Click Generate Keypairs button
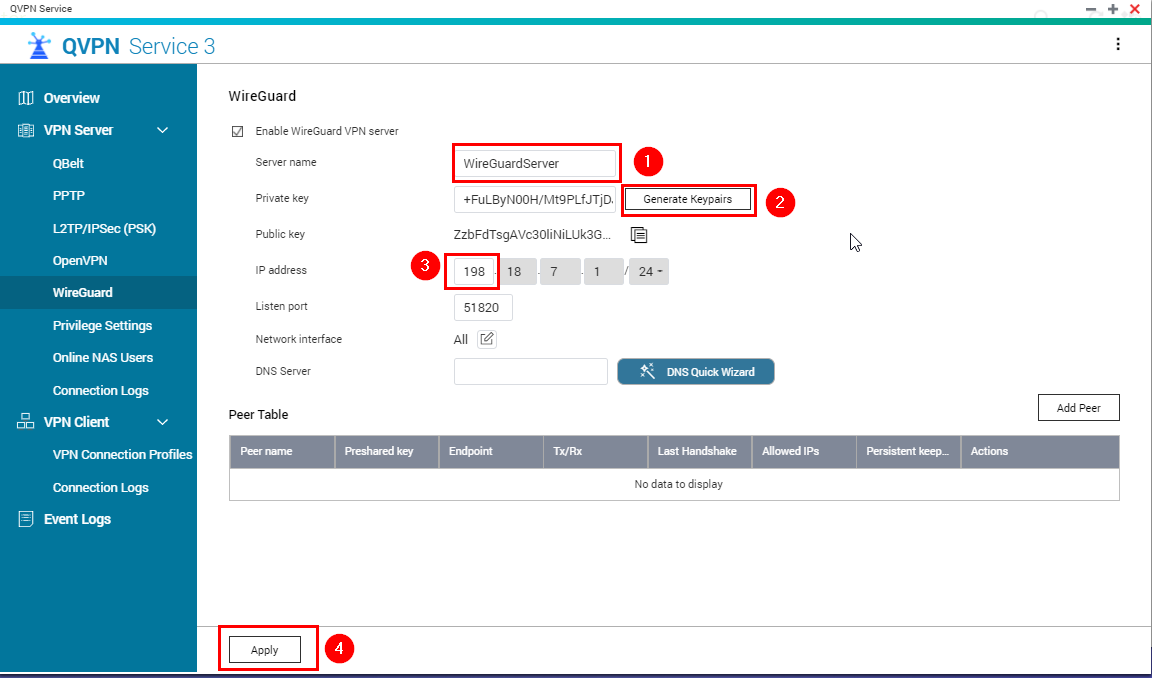 point(688,199)
